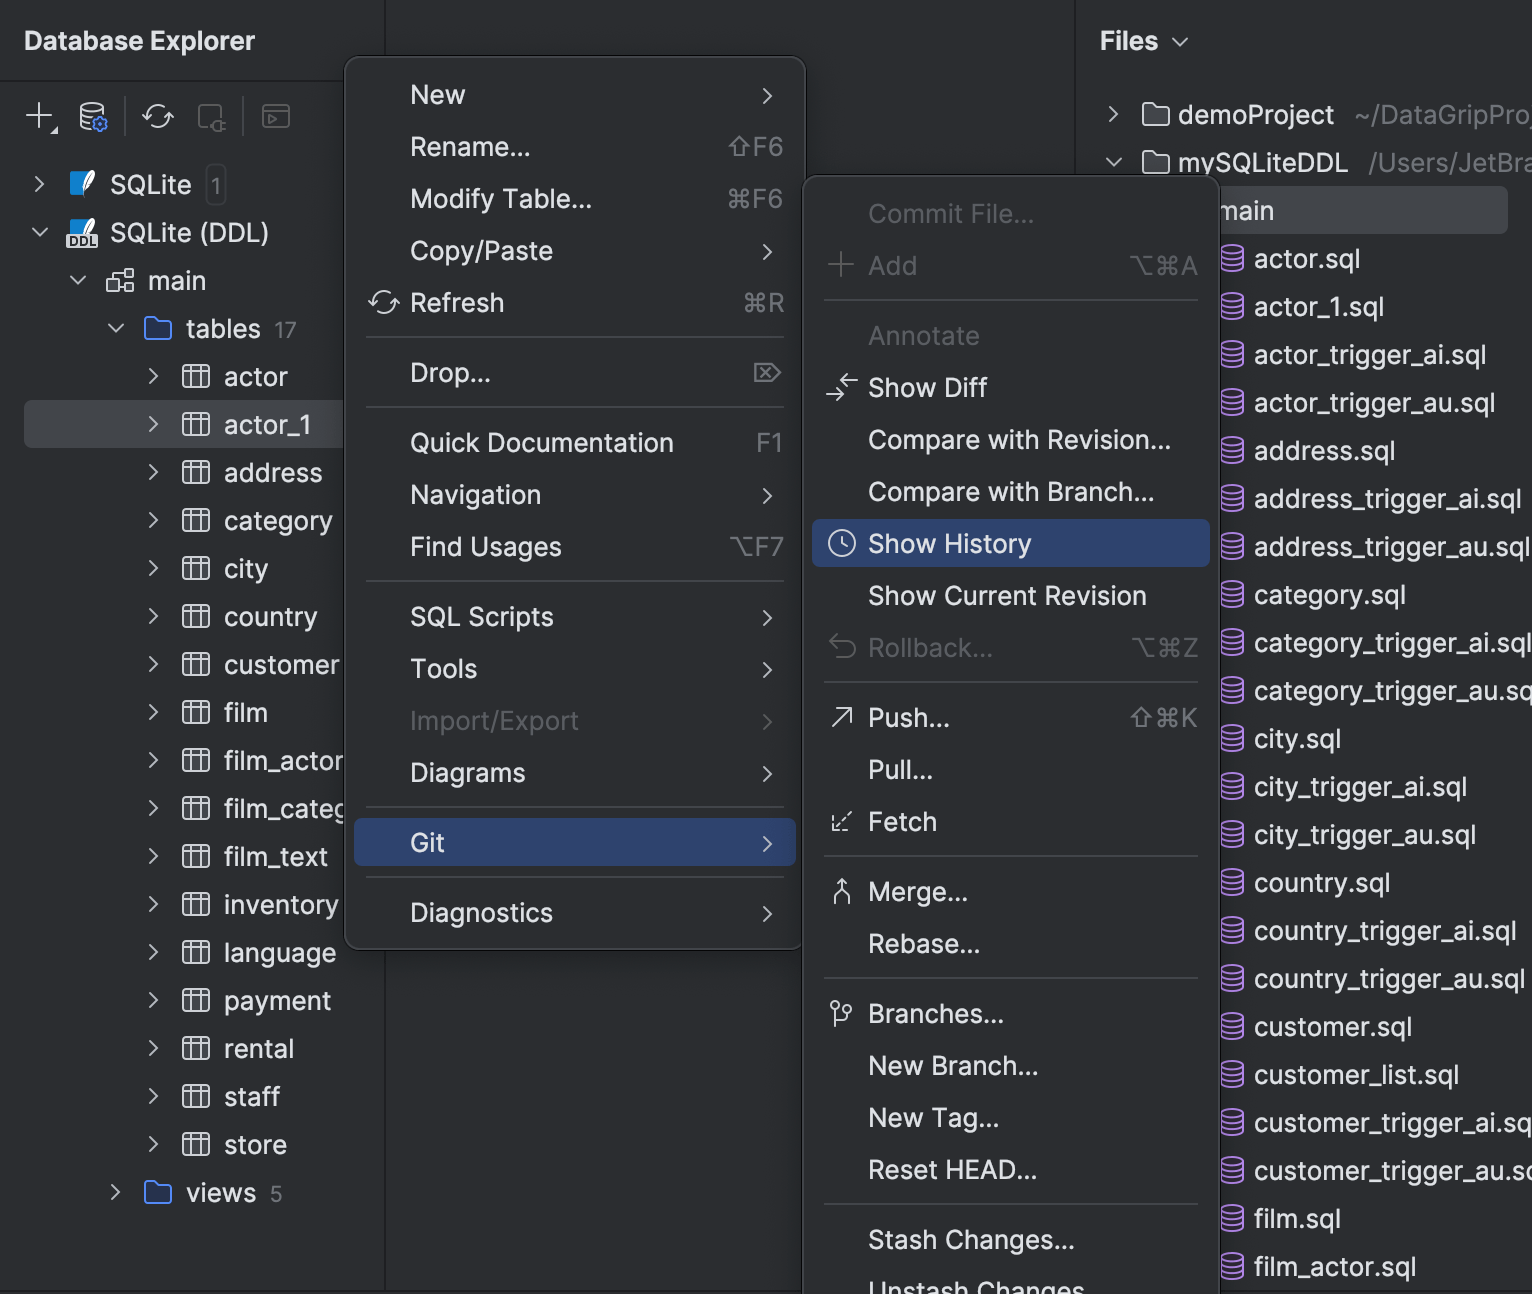The width and height of the screenshot is (1532, 1294).
Task: Create a new data source with plus icon
Action: 36,116
